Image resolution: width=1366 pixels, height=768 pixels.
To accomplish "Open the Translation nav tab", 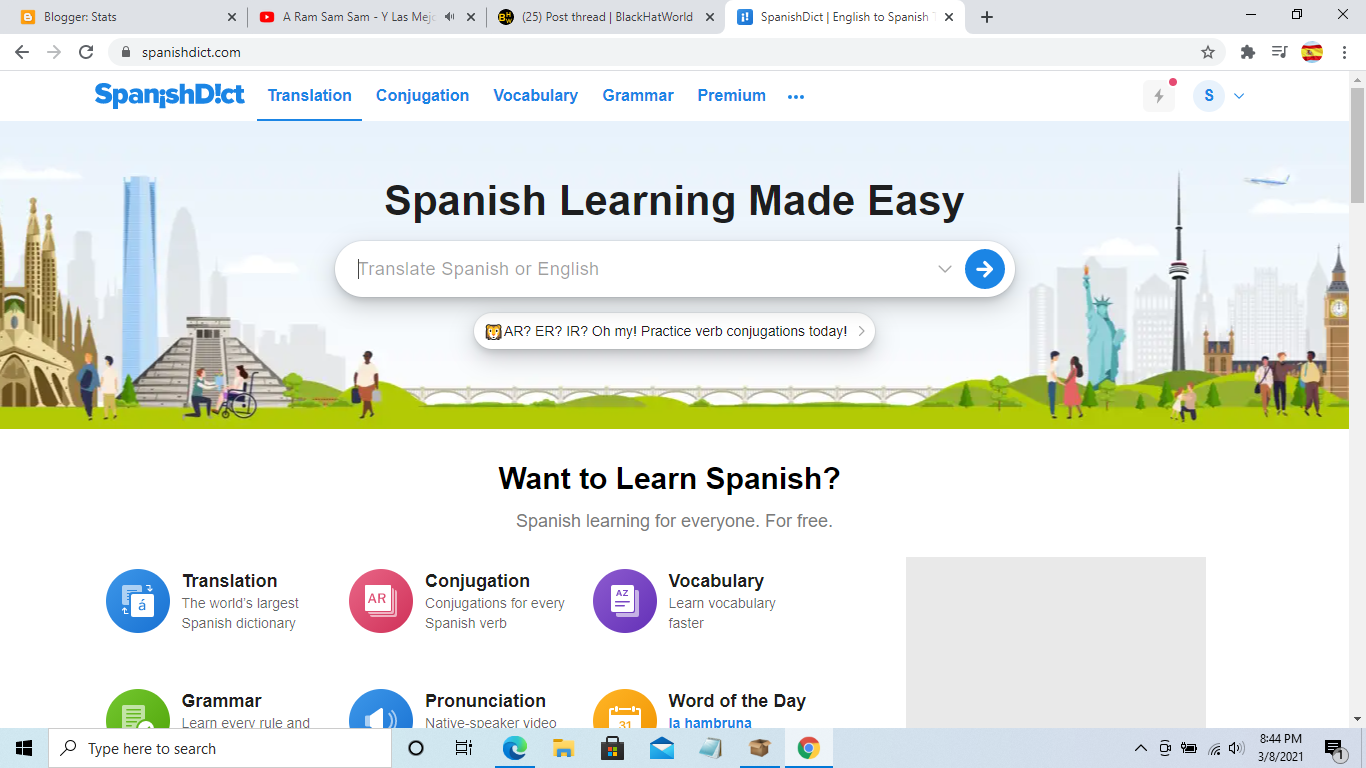I will (310, 96).
